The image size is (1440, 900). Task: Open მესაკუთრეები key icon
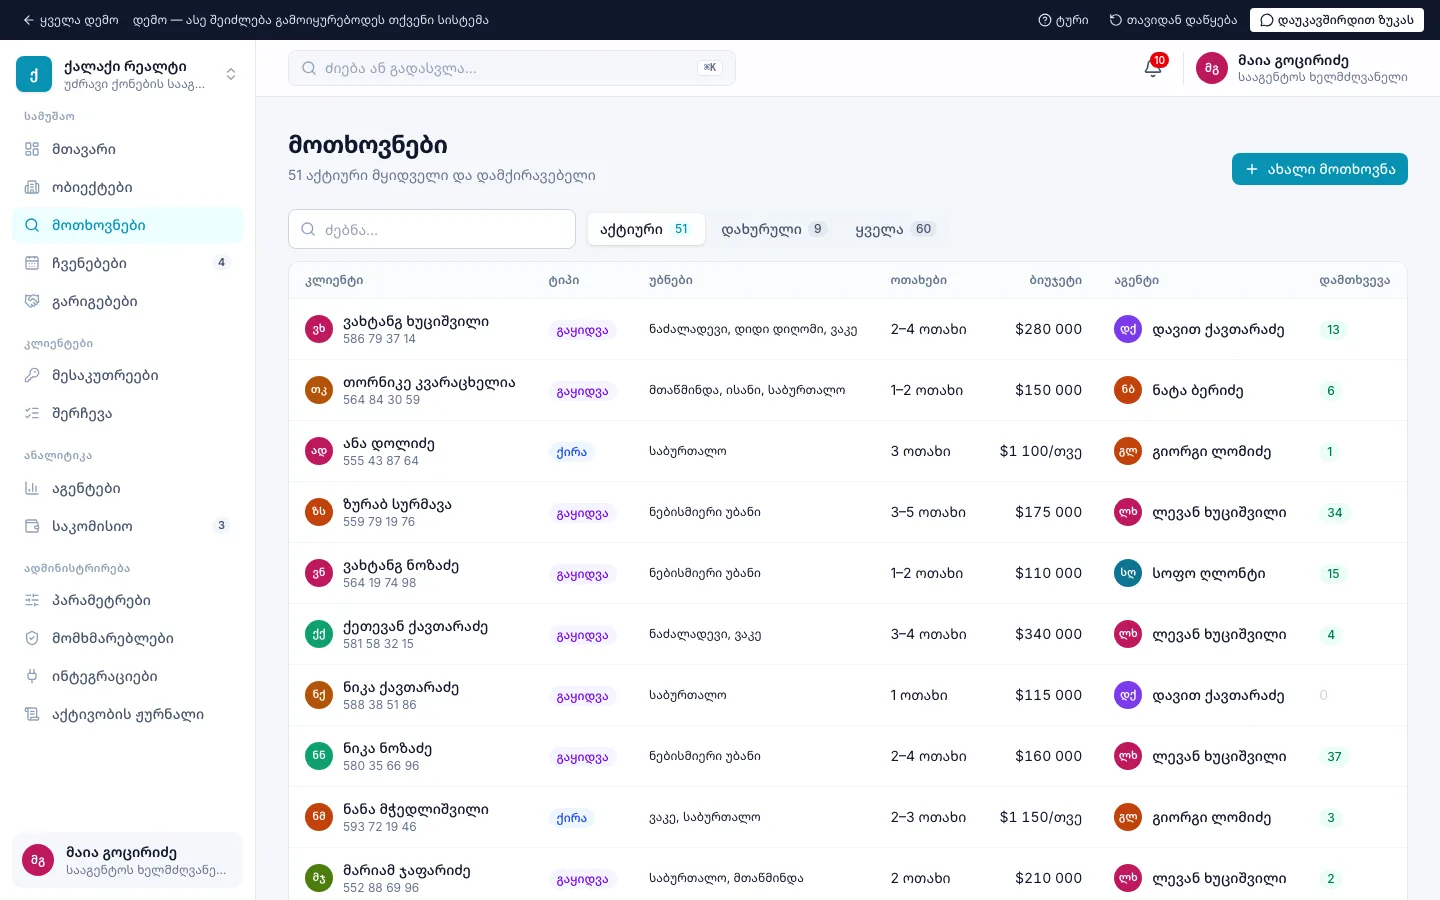pyautogui.click(x=32, y=375)
